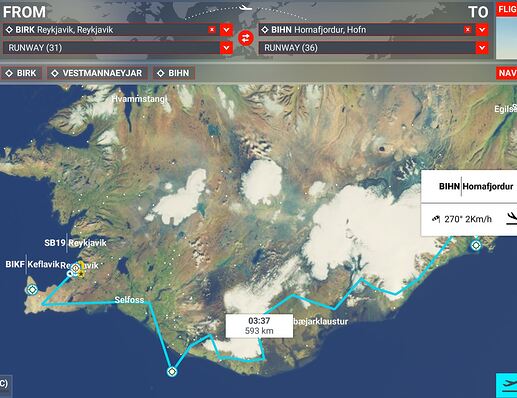Viewport: 517px width, 398px height.
Task: Swap departure and arrival airports
Action: [x=246, y=38]
